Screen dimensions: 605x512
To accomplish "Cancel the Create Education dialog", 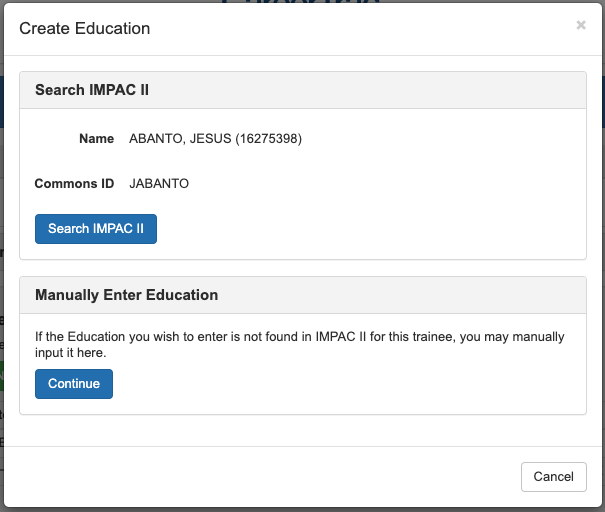I will (x=553, y=477).
